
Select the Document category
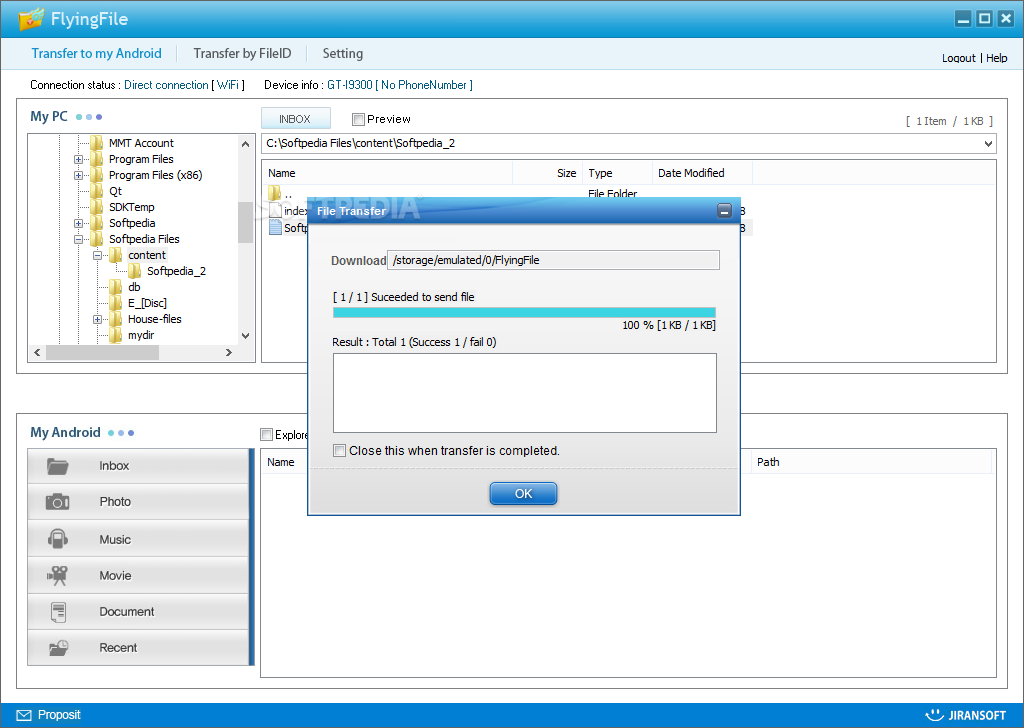(x=138, y=612)
